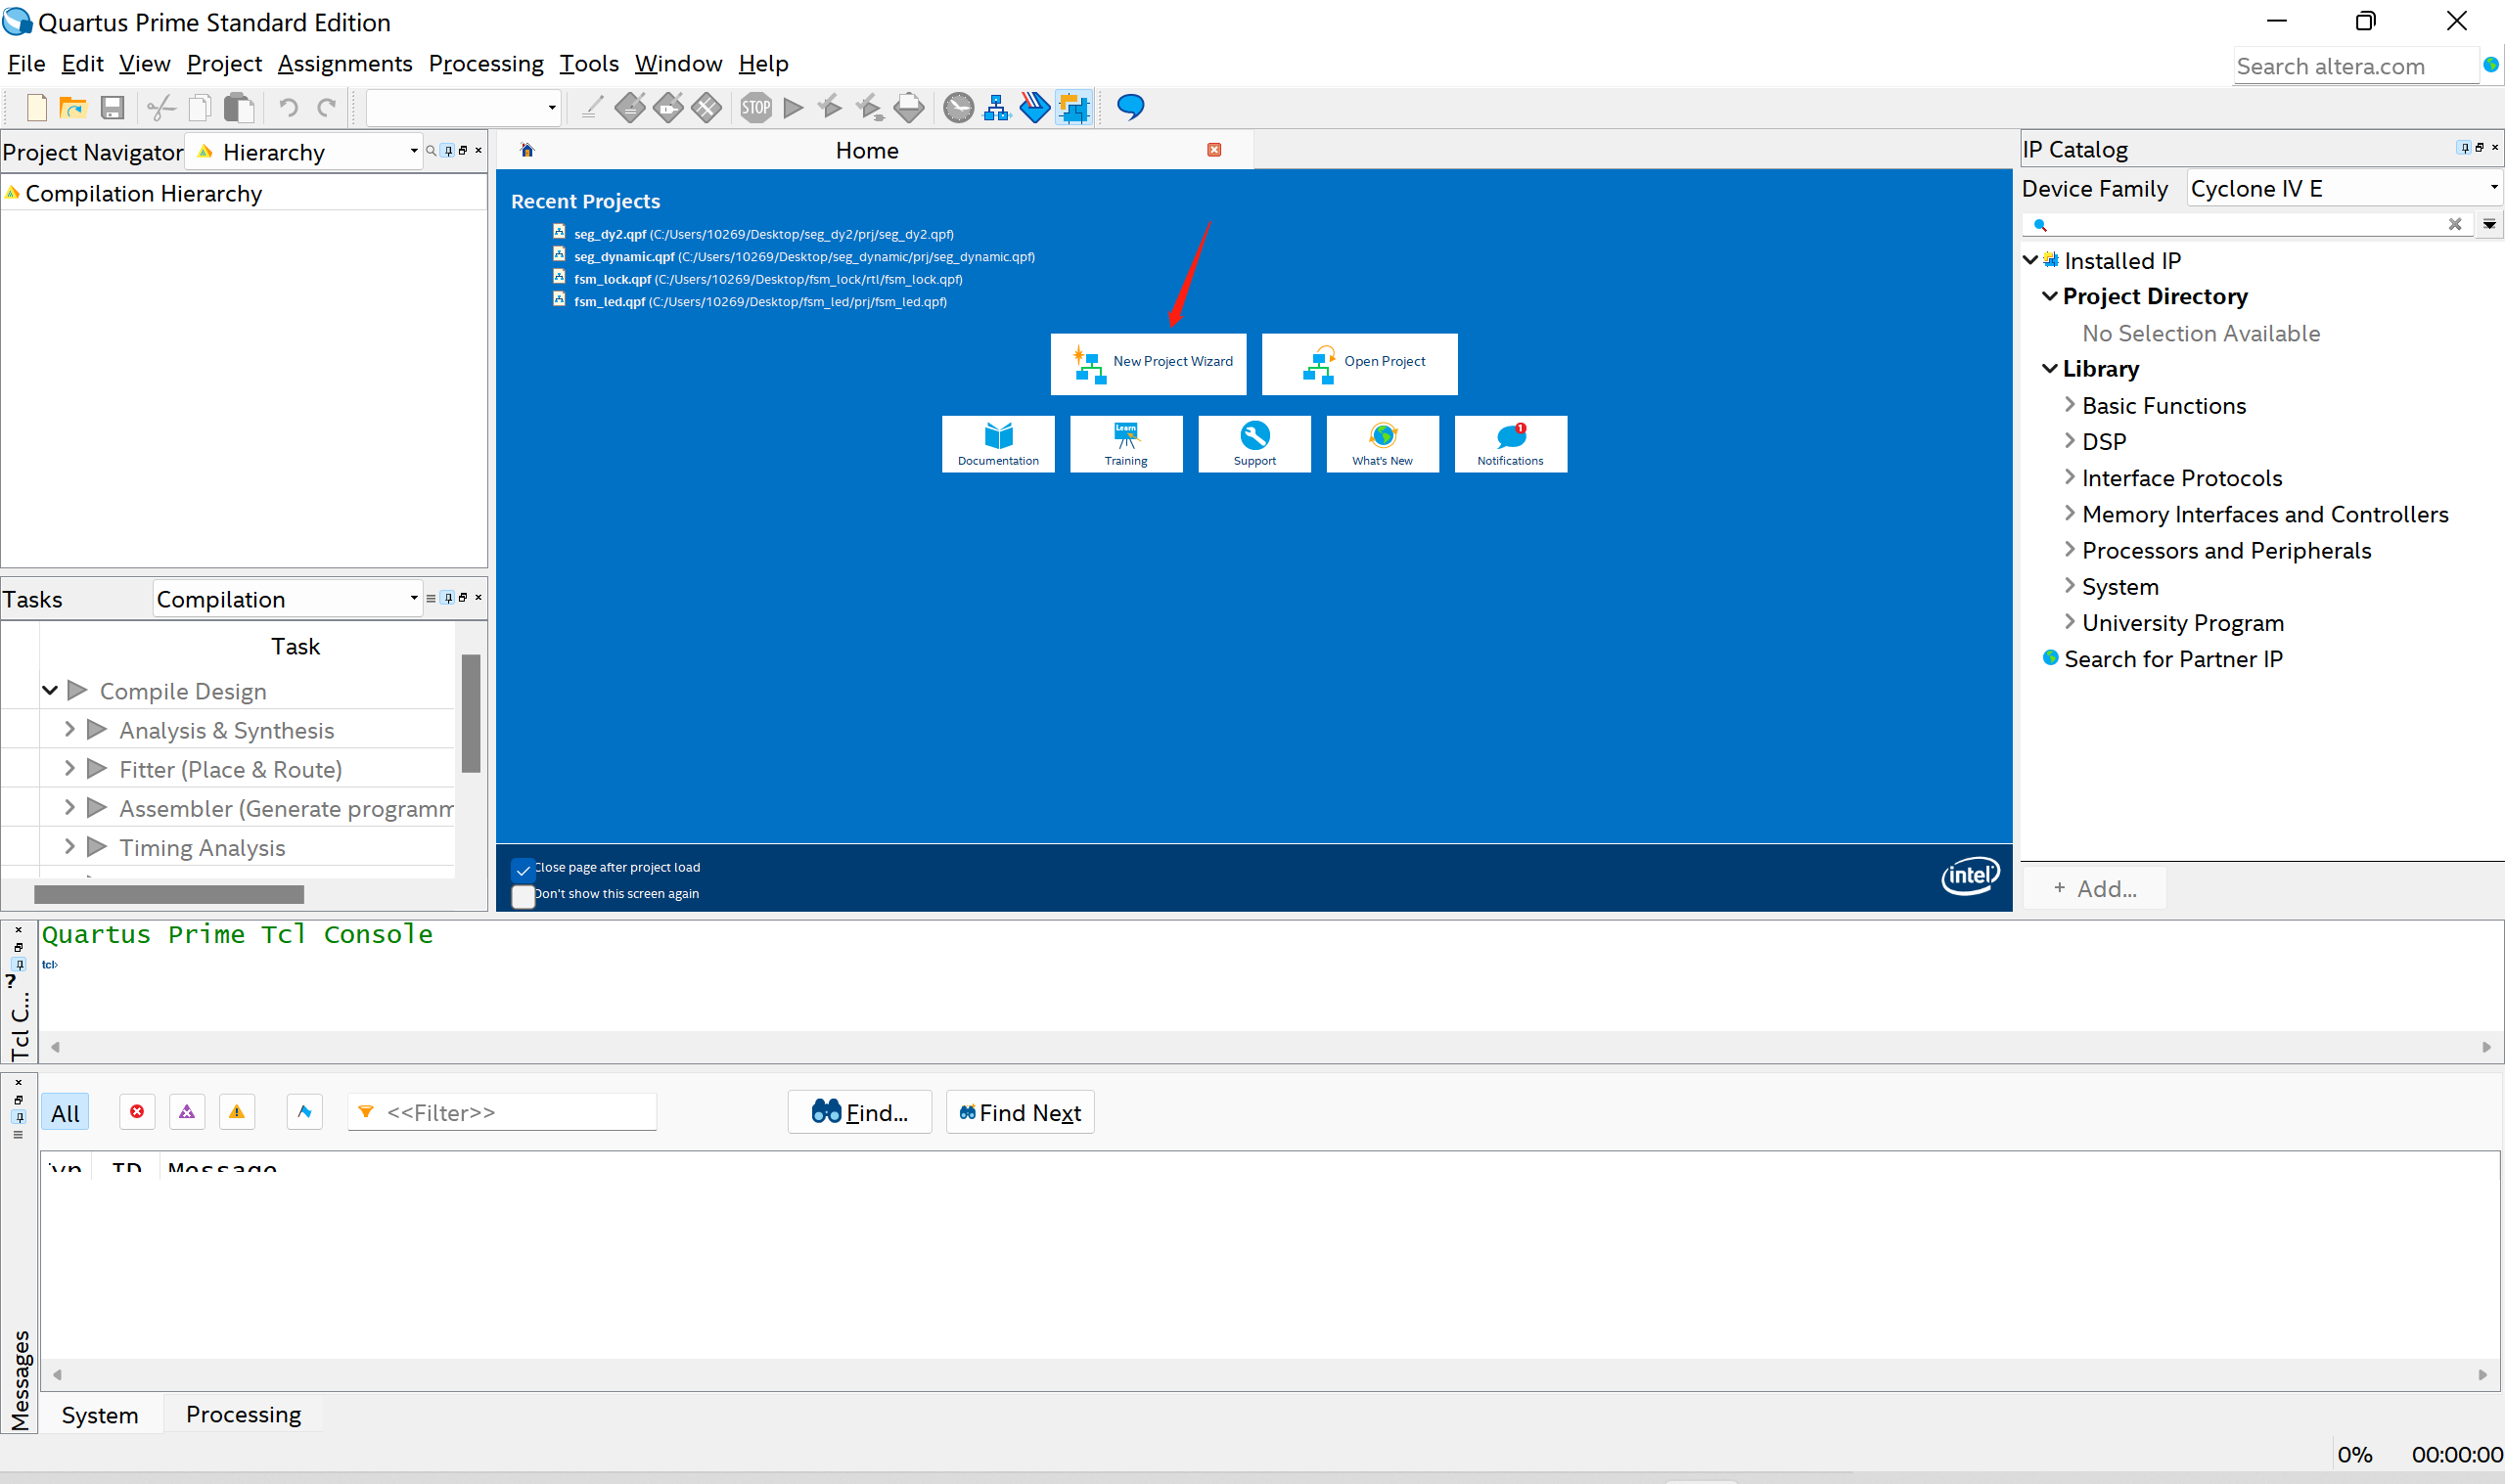Screen dimensions: 2505x1484
Task: Open the Support tile
Action: click(x=1254, y=444)
